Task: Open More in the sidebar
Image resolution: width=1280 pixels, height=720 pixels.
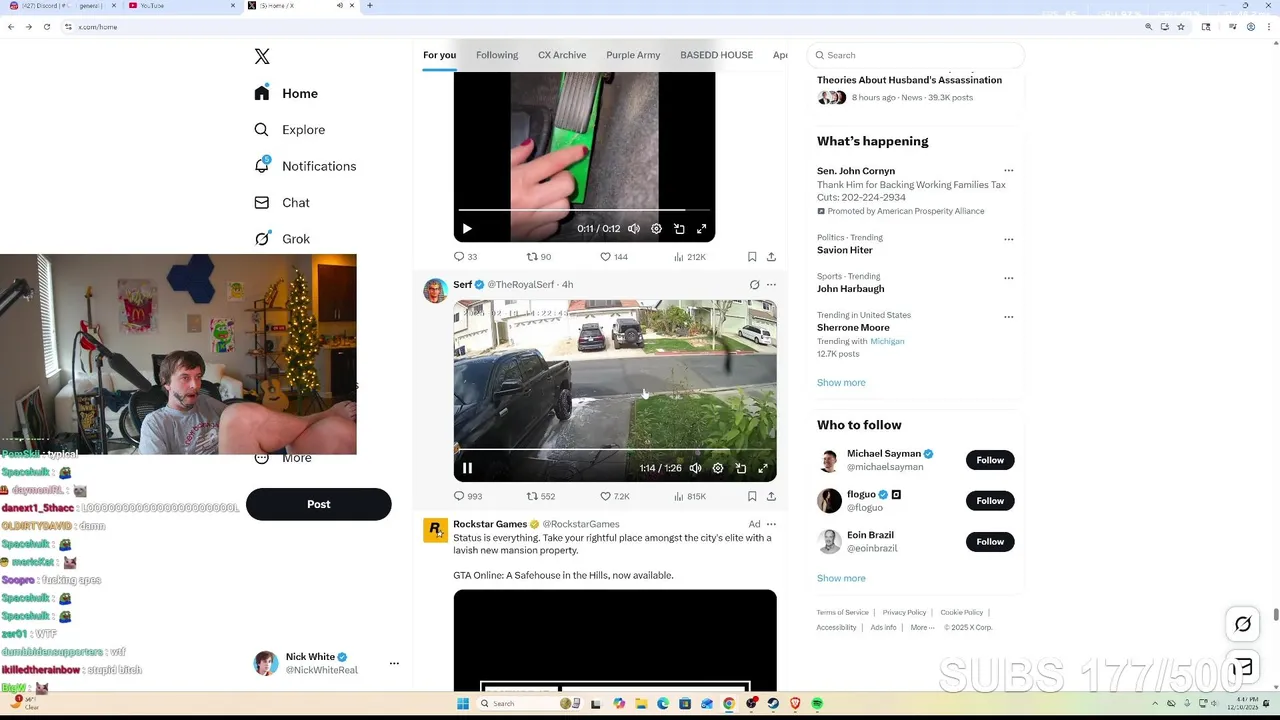Action: tap(283, 458)
